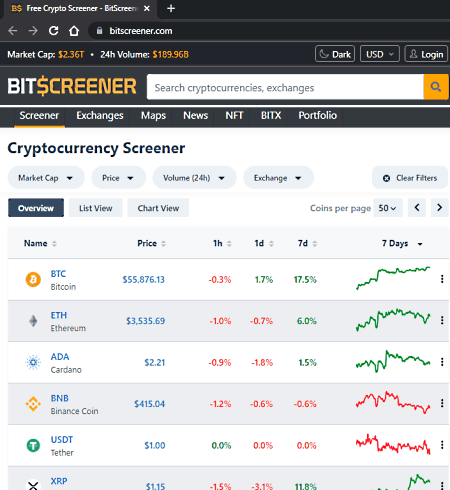Image resolution: width=450 pixels, height=490 pixels.
Task: Open the three-dot menu for Ethereum row
Action: point(442,320)
